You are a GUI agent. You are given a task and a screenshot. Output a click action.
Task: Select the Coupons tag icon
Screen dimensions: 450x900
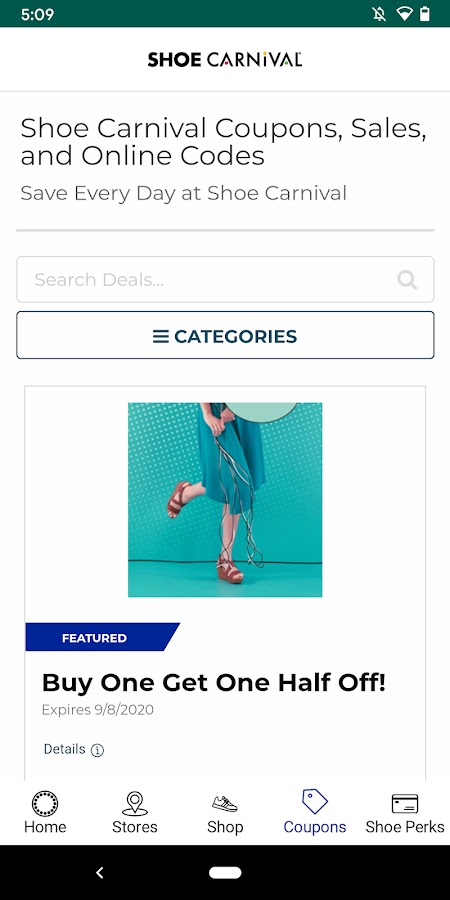click(x=315, y=801)
